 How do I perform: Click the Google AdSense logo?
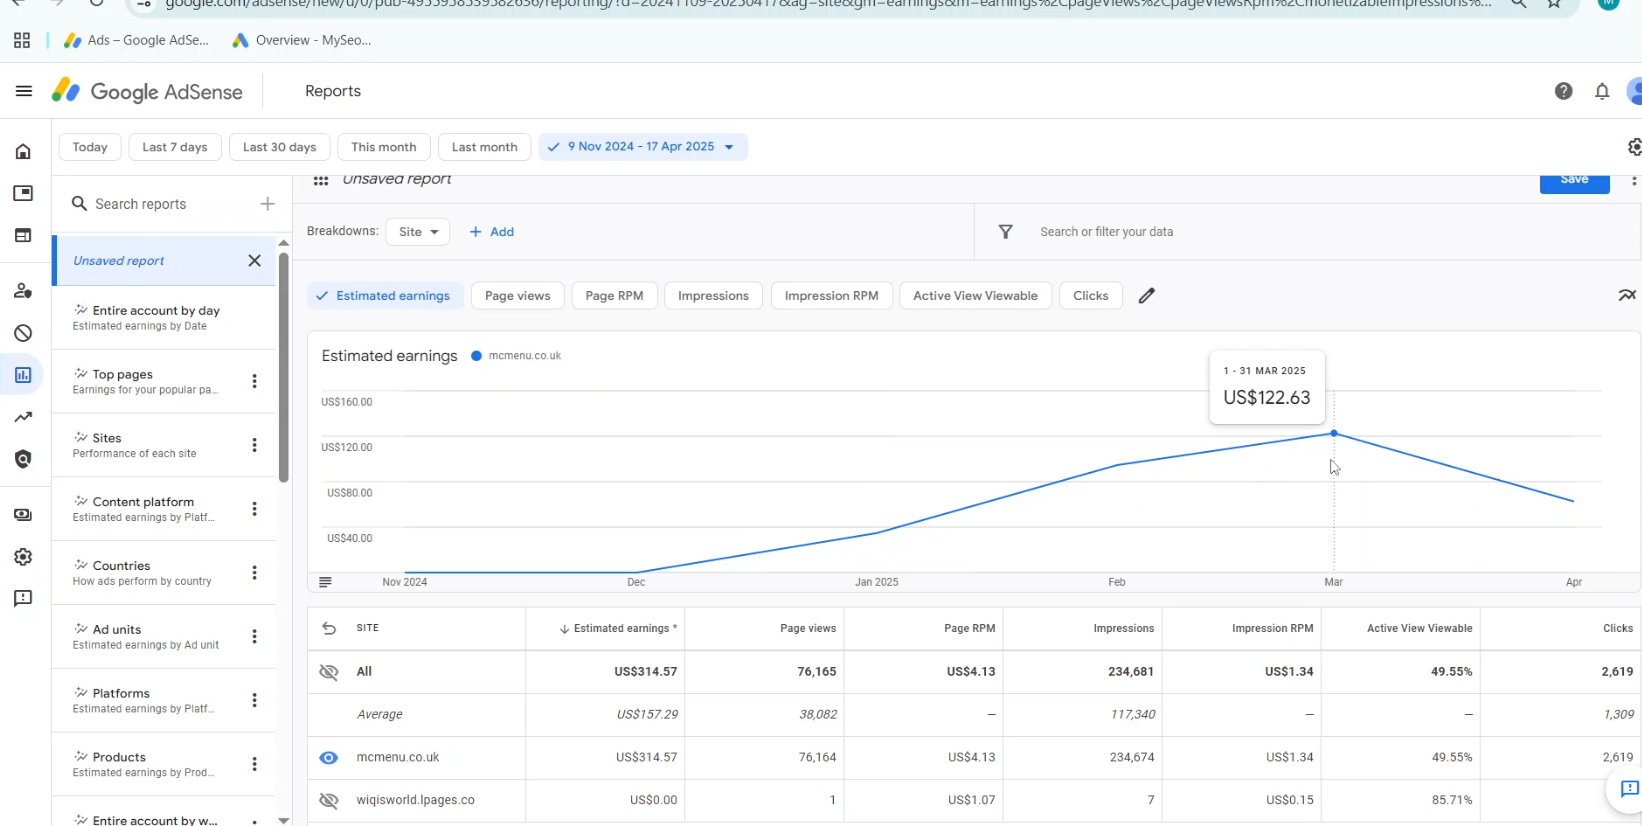(147, 91)
